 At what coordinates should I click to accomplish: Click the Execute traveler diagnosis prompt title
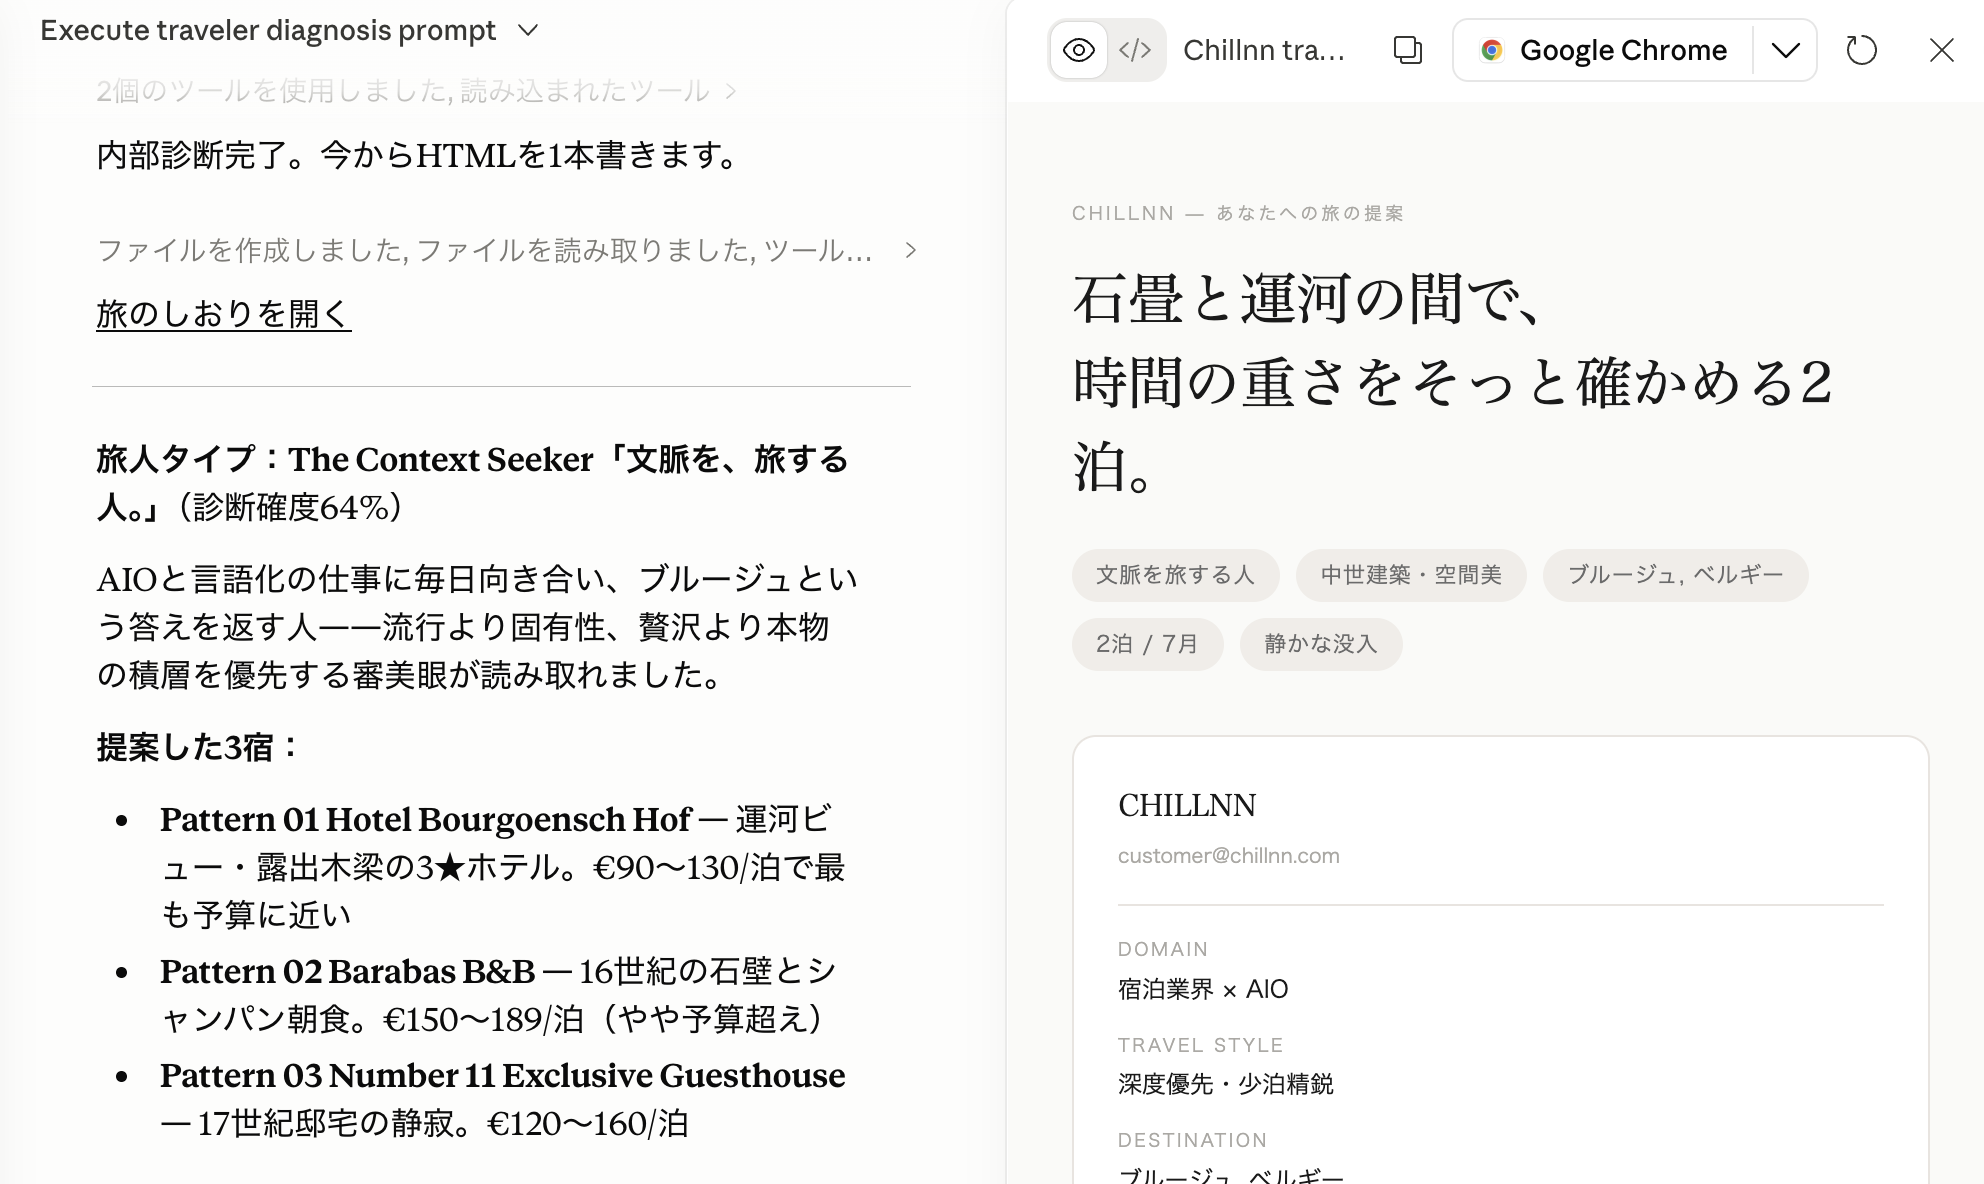[268, 30]
